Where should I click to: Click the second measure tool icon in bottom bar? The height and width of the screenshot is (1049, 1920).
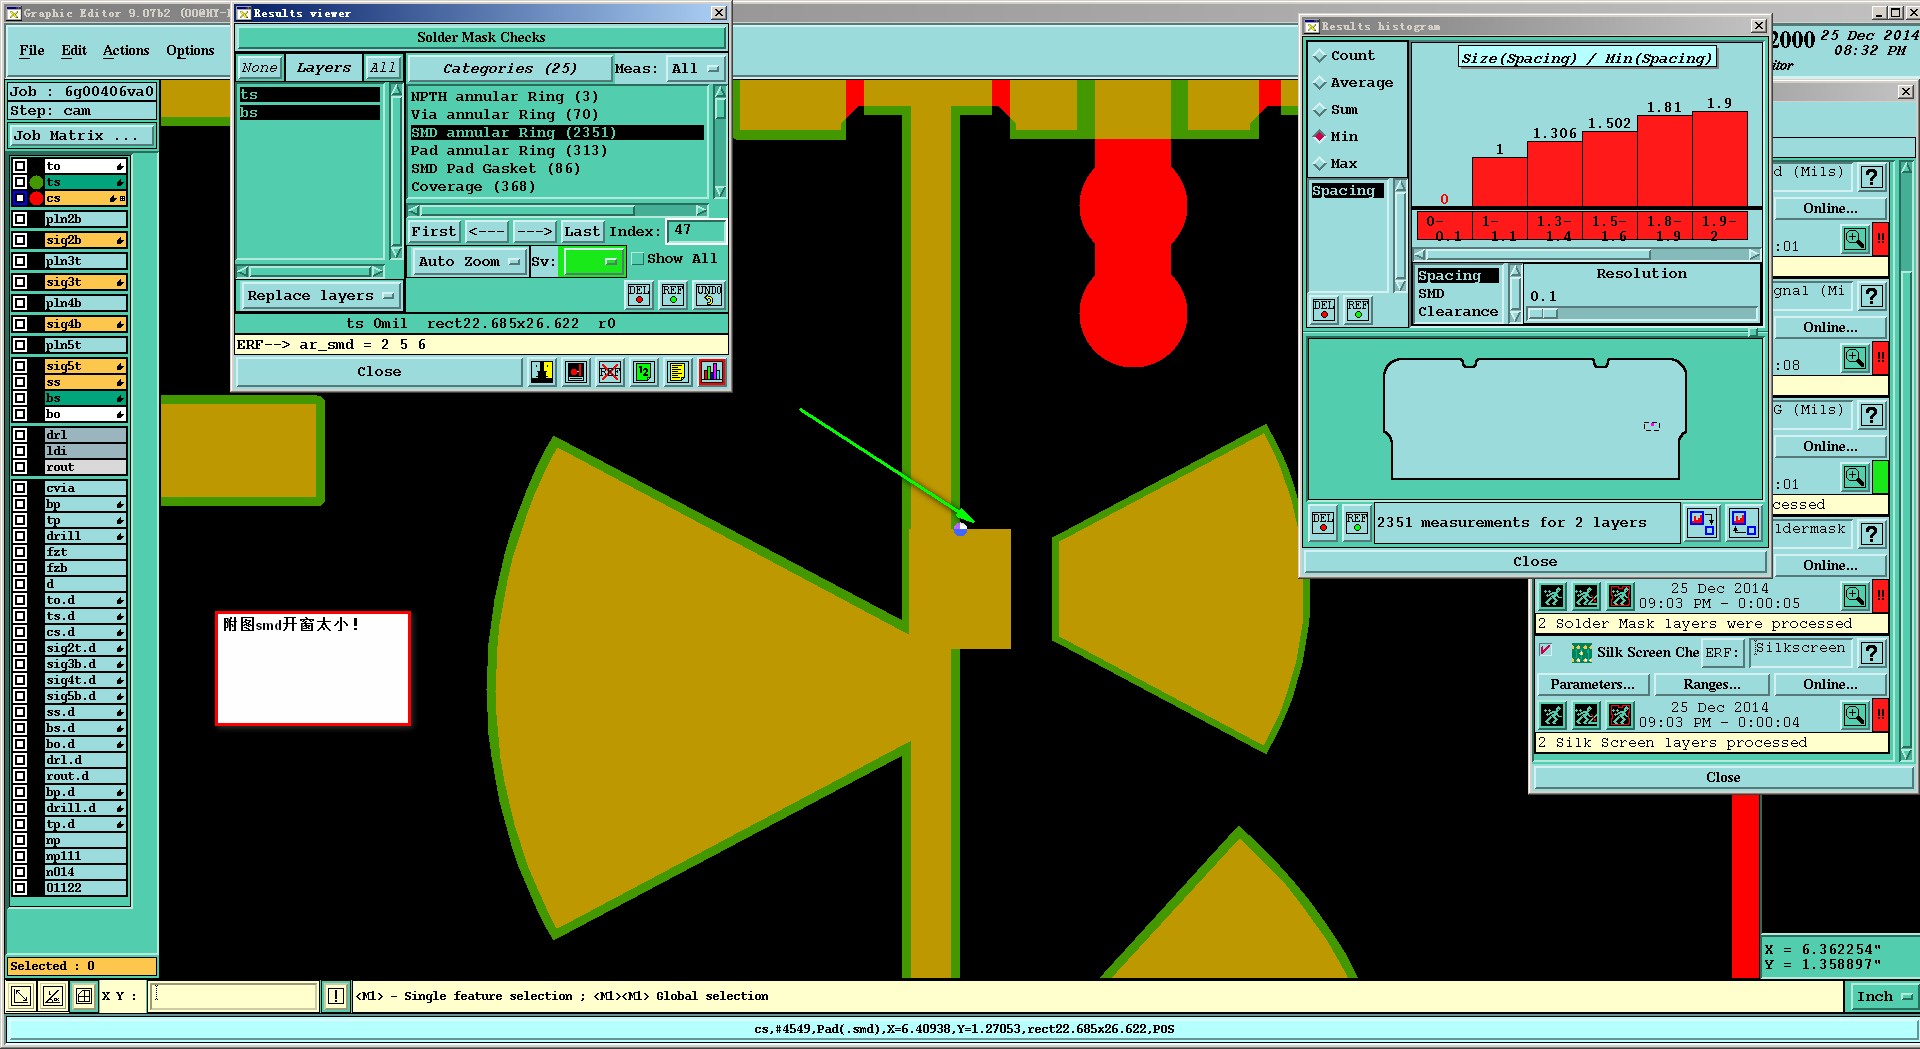52,996
